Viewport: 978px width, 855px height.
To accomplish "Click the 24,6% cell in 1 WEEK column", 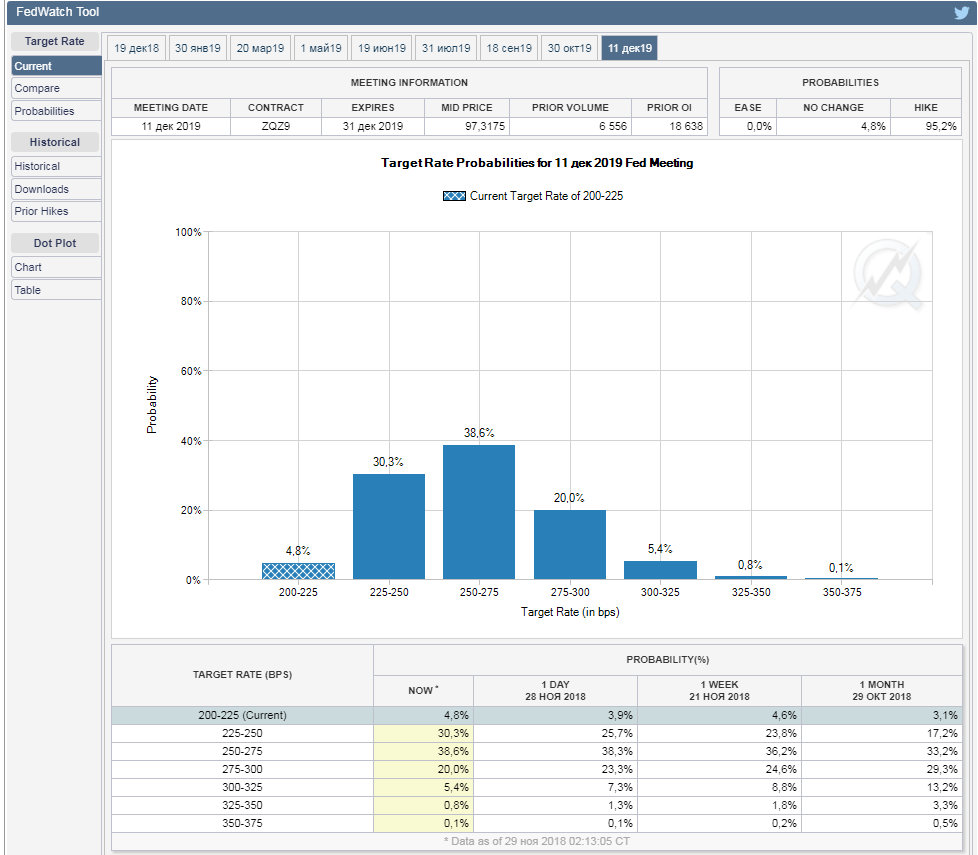I will 719,770.
